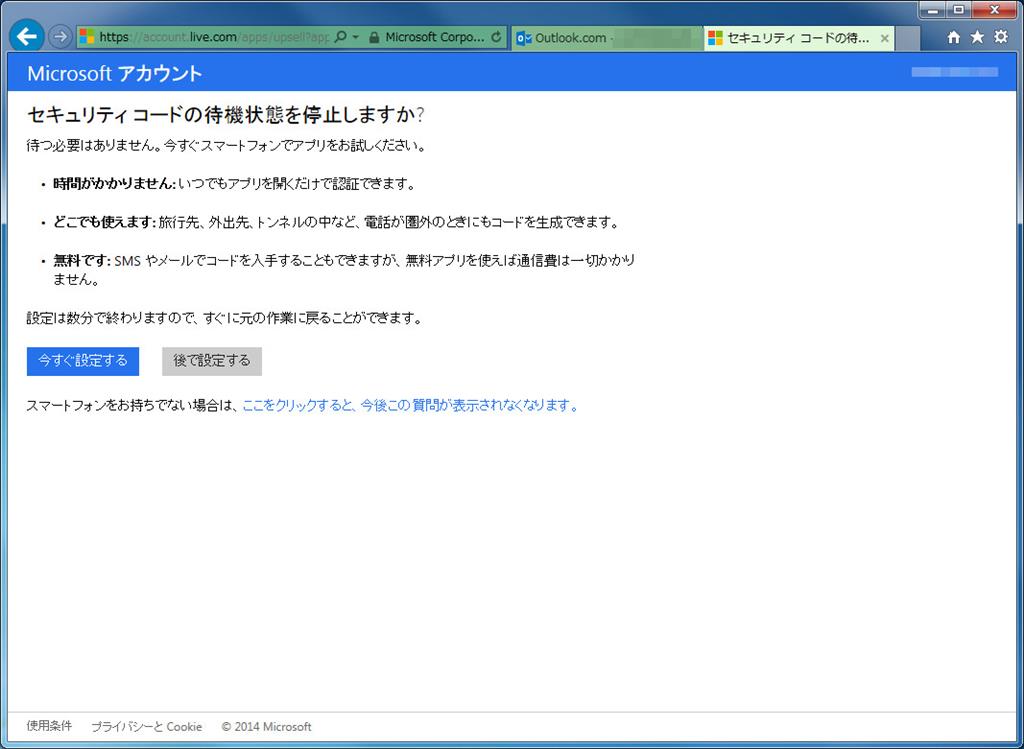Minimize the browser window
Viewport: 1024px width, 749px height.
click(933, 10)
